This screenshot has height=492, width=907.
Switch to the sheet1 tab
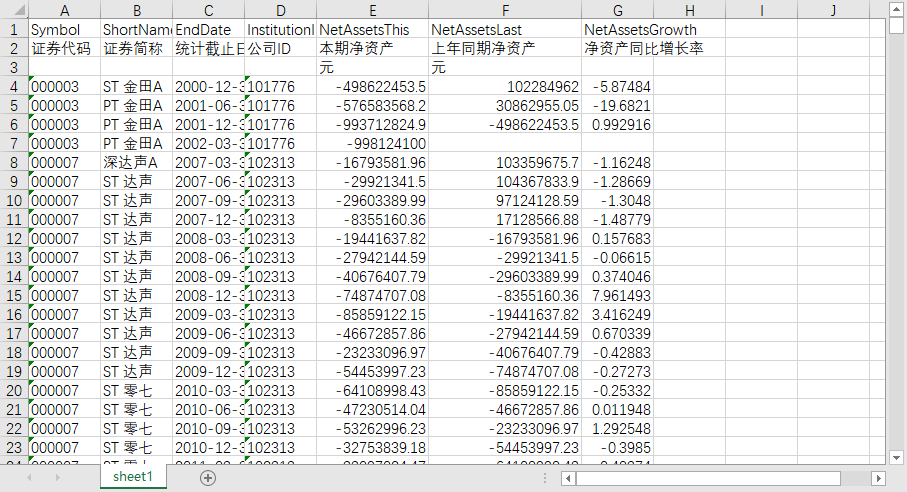pyautogui.click(x=133, y=476)
